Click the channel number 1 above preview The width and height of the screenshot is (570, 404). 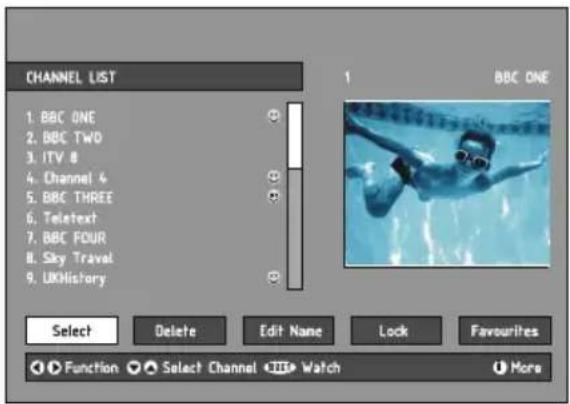click(347, 77)
